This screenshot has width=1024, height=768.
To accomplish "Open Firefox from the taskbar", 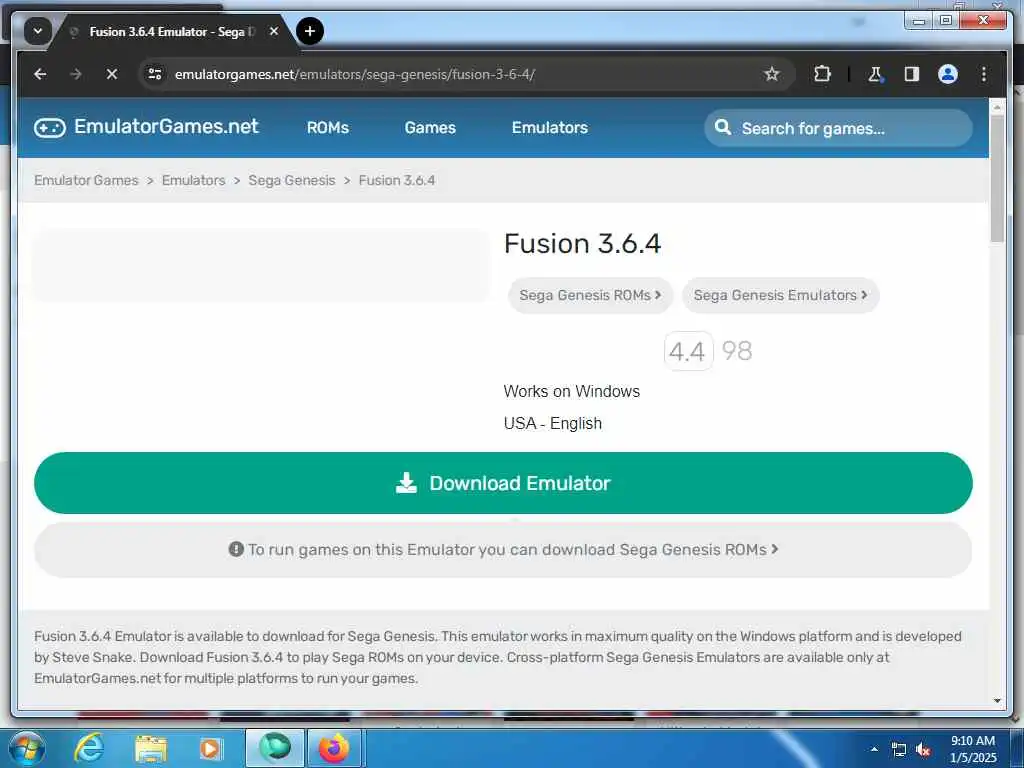I will tap(334, 748).
